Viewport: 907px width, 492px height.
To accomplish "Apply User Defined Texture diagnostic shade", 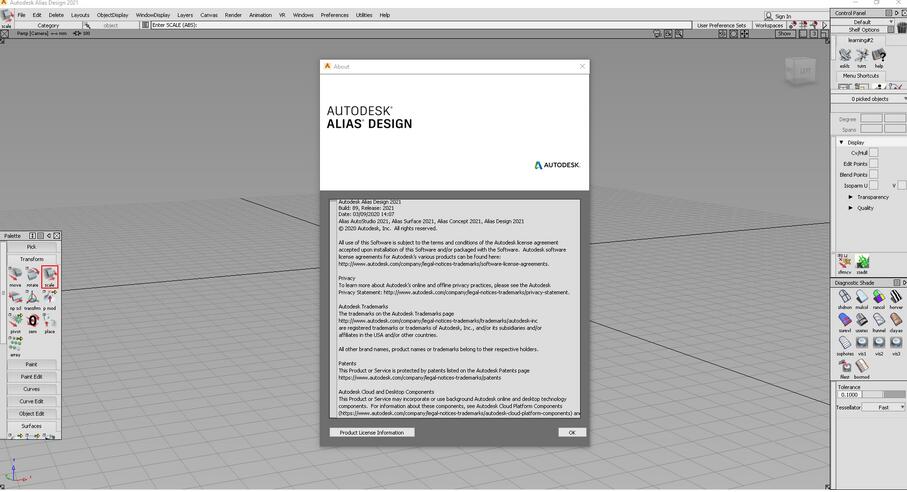I will [x=862, y=322].
